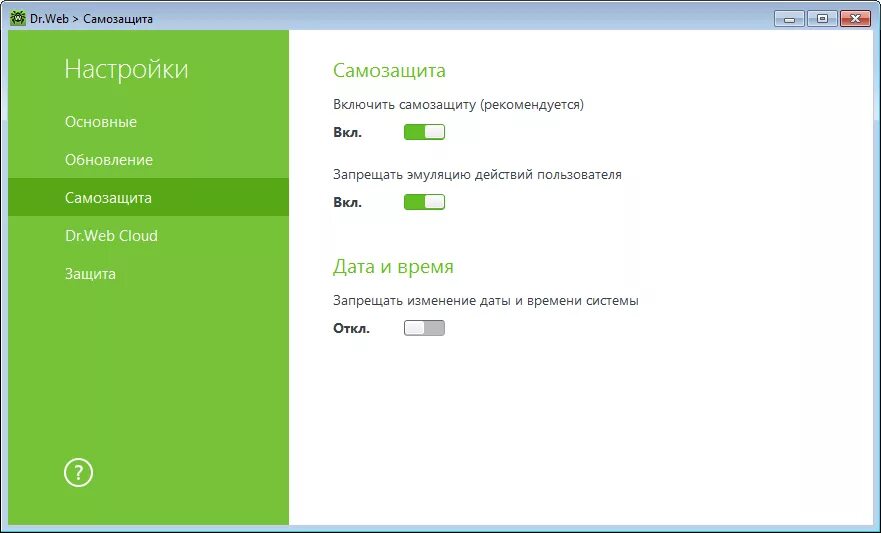This screenshot has width=881, height=533.
Task: Enable 'Запрещать изменение даты и времени' switch
Action: coord(424,328)
